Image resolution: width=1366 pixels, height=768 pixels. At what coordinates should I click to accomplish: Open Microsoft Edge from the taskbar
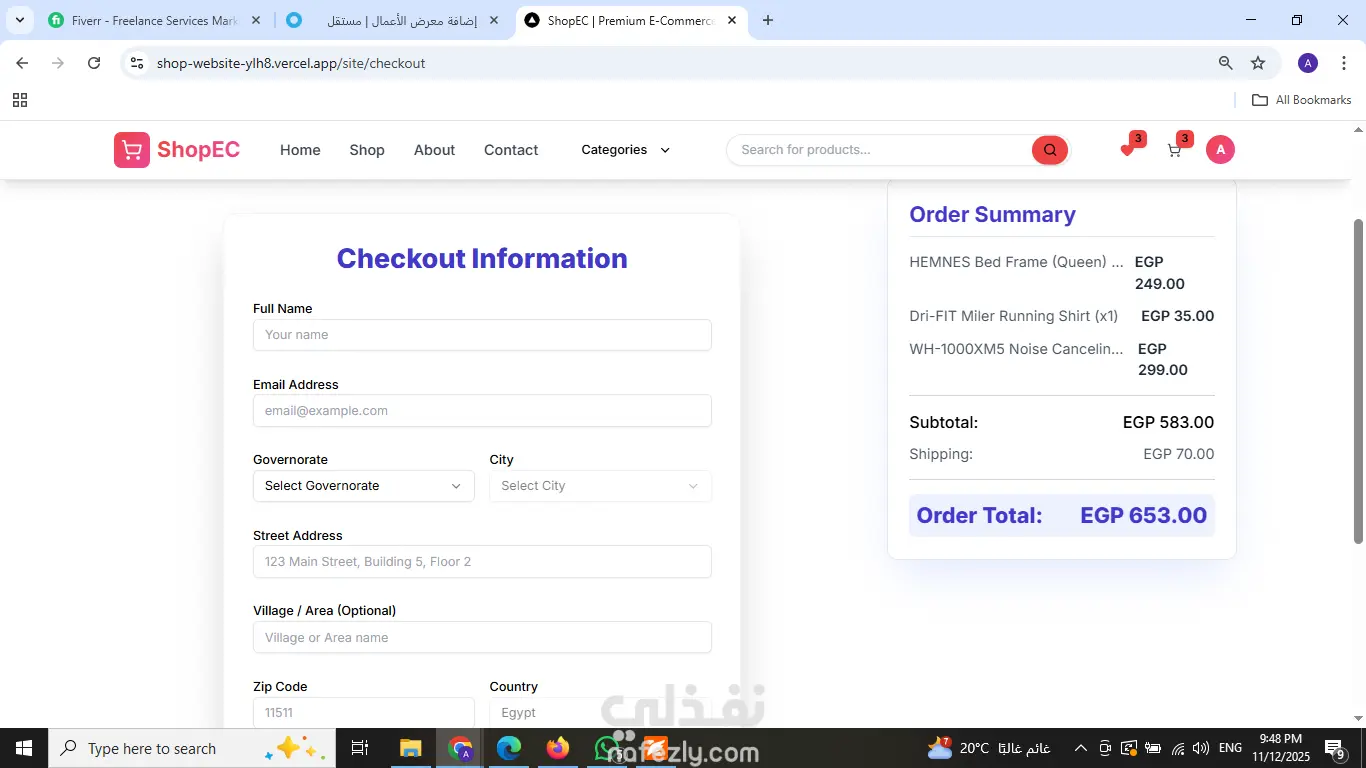(x=509, y=748)
